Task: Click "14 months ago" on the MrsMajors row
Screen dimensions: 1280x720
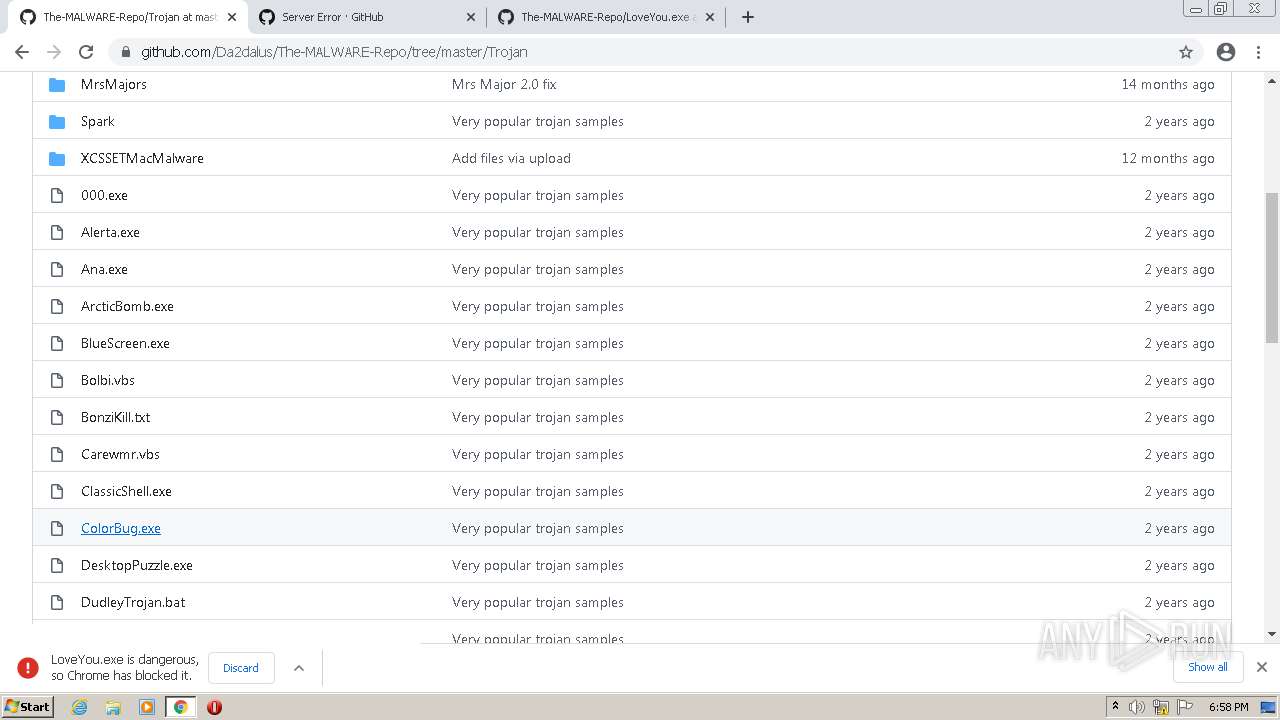Action: [x=1168, y=84]
